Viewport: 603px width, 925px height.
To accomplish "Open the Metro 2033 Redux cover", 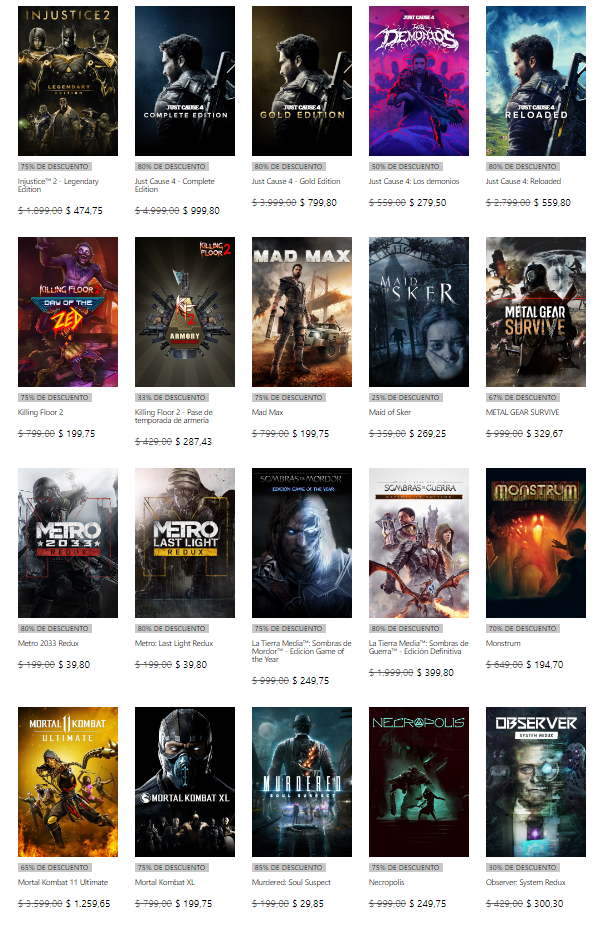I will 68,543.
